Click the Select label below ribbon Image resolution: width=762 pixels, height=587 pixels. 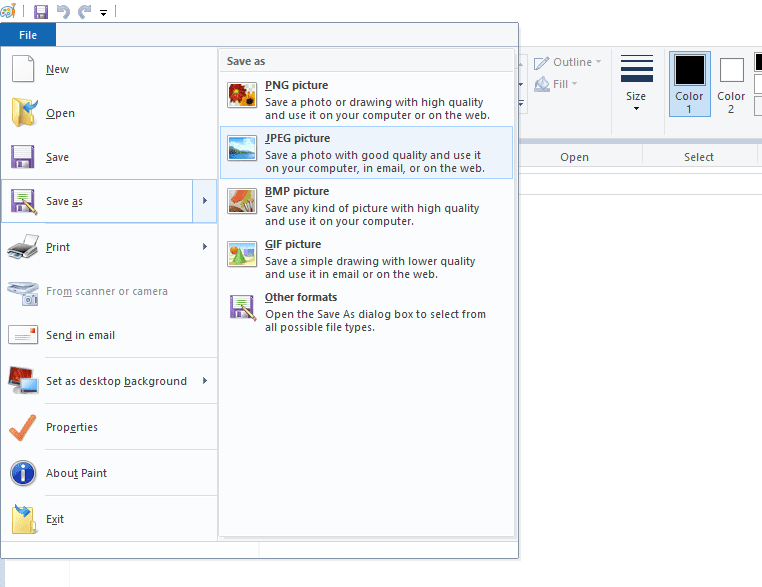tap(699, 157)
